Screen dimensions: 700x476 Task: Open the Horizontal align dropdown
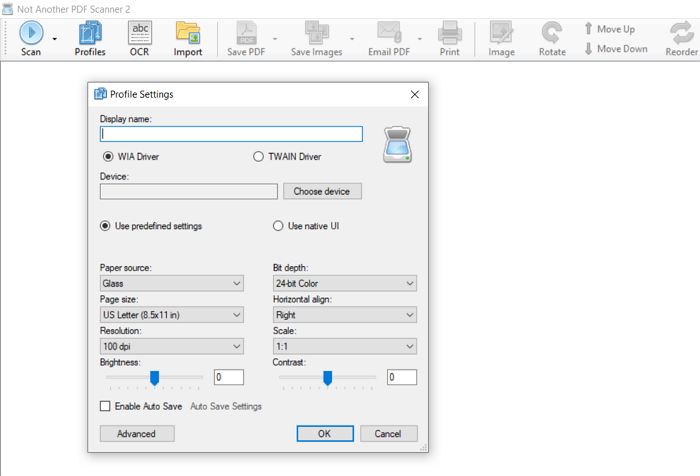pyautogui.click(x=345, y=315)
